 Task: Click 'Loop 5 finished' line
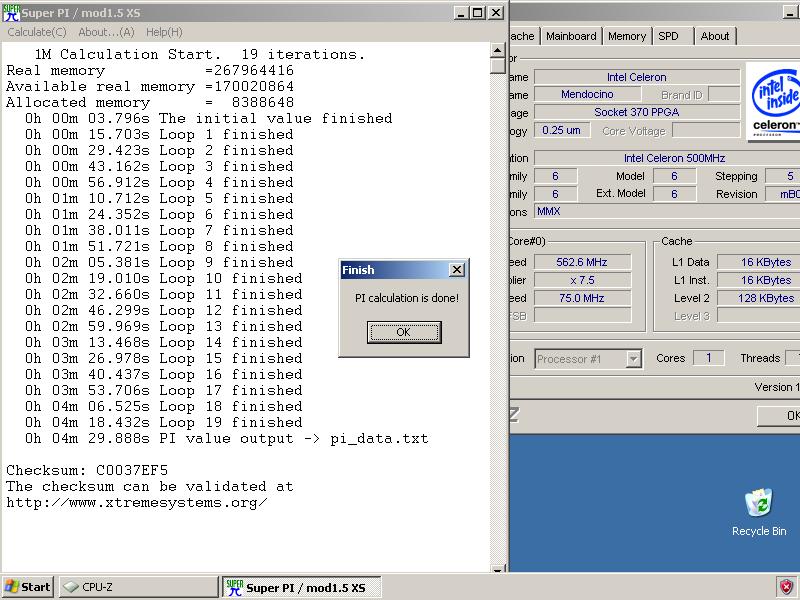pyautogui.click(x=159, y=198)
